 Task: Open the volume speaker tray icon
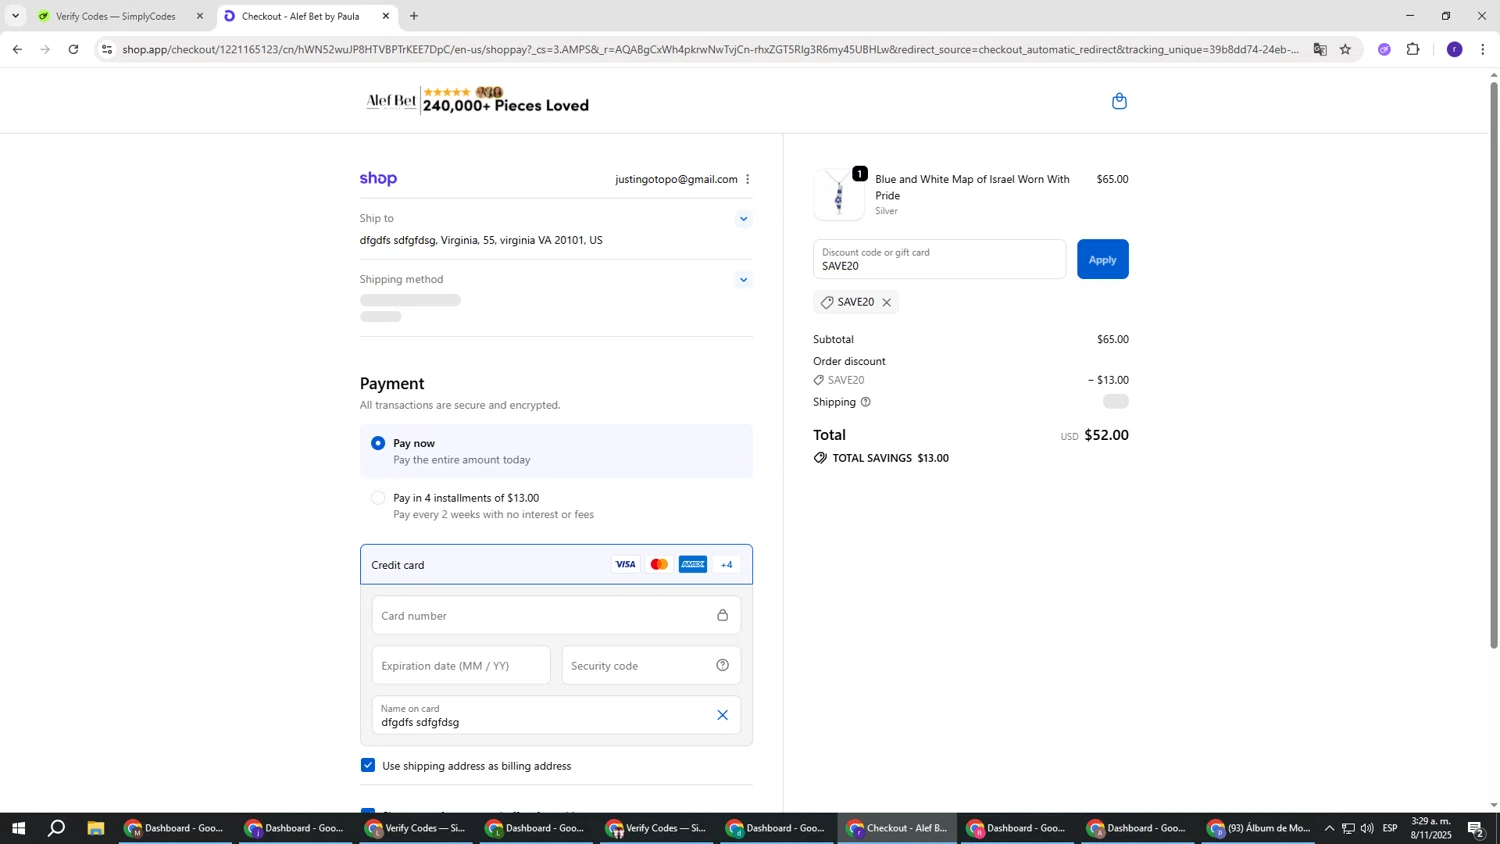click(1367, 828)
